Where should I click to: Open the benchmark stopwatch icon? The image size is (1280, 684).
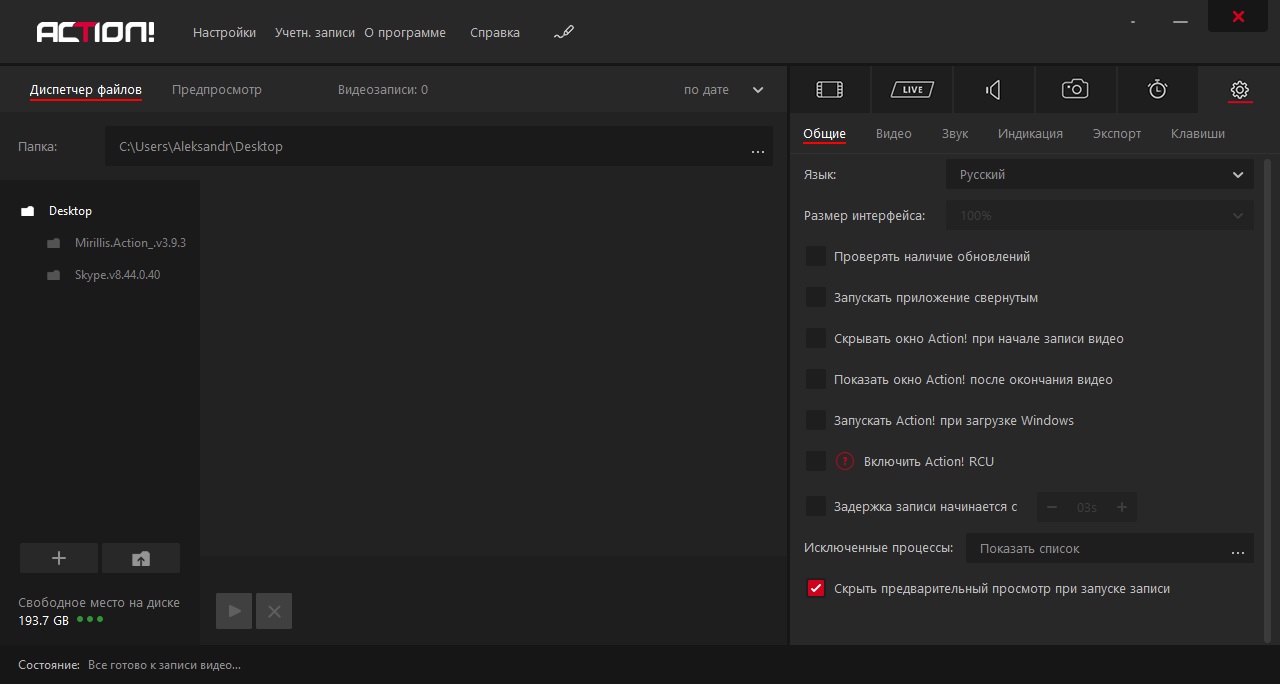coord(1157,90)
